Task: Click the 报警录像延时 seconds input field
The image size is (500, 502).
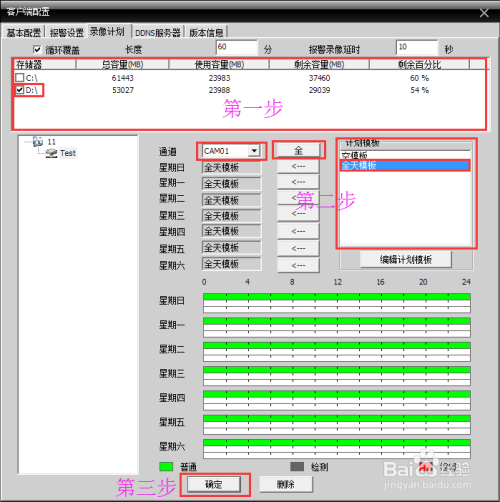Action: pyautogui.click(x=417, y=47)
